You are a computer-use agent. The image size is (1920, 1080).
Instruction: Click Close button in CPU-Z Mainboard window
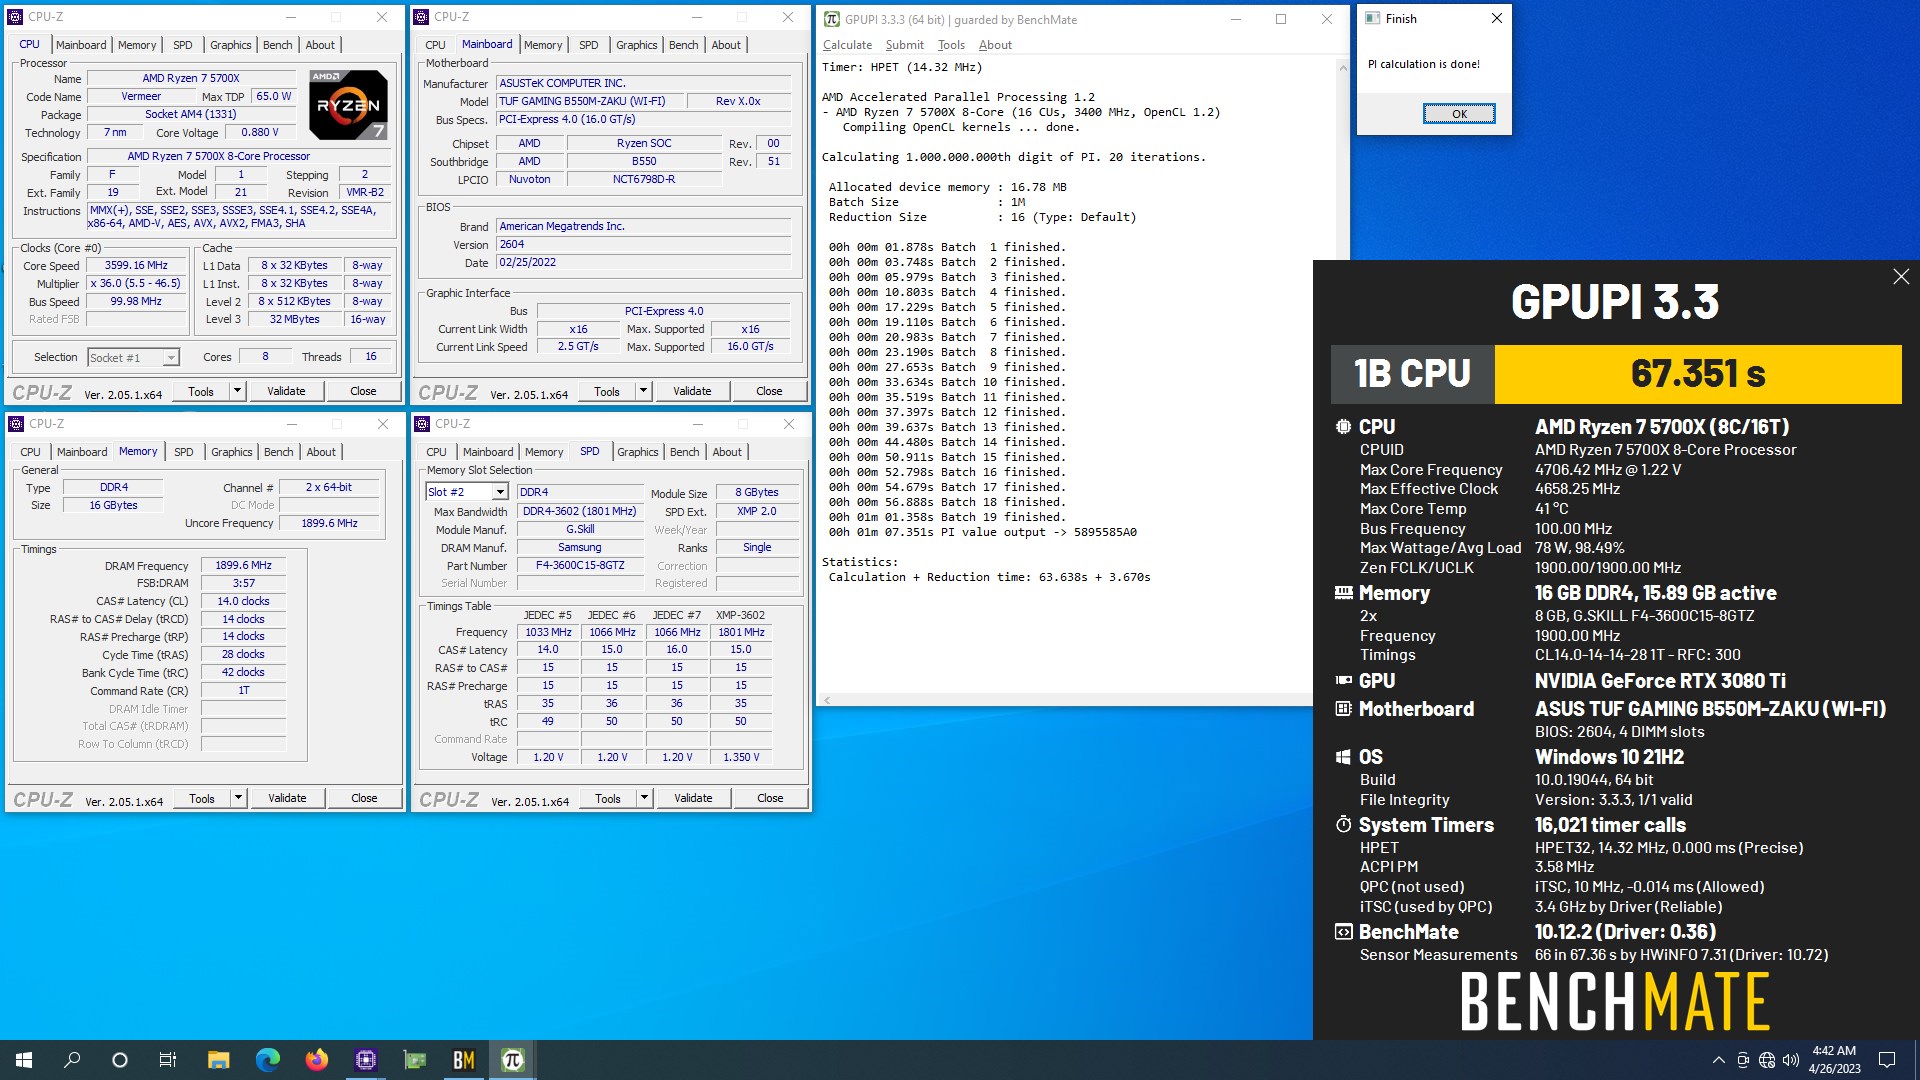769,391
